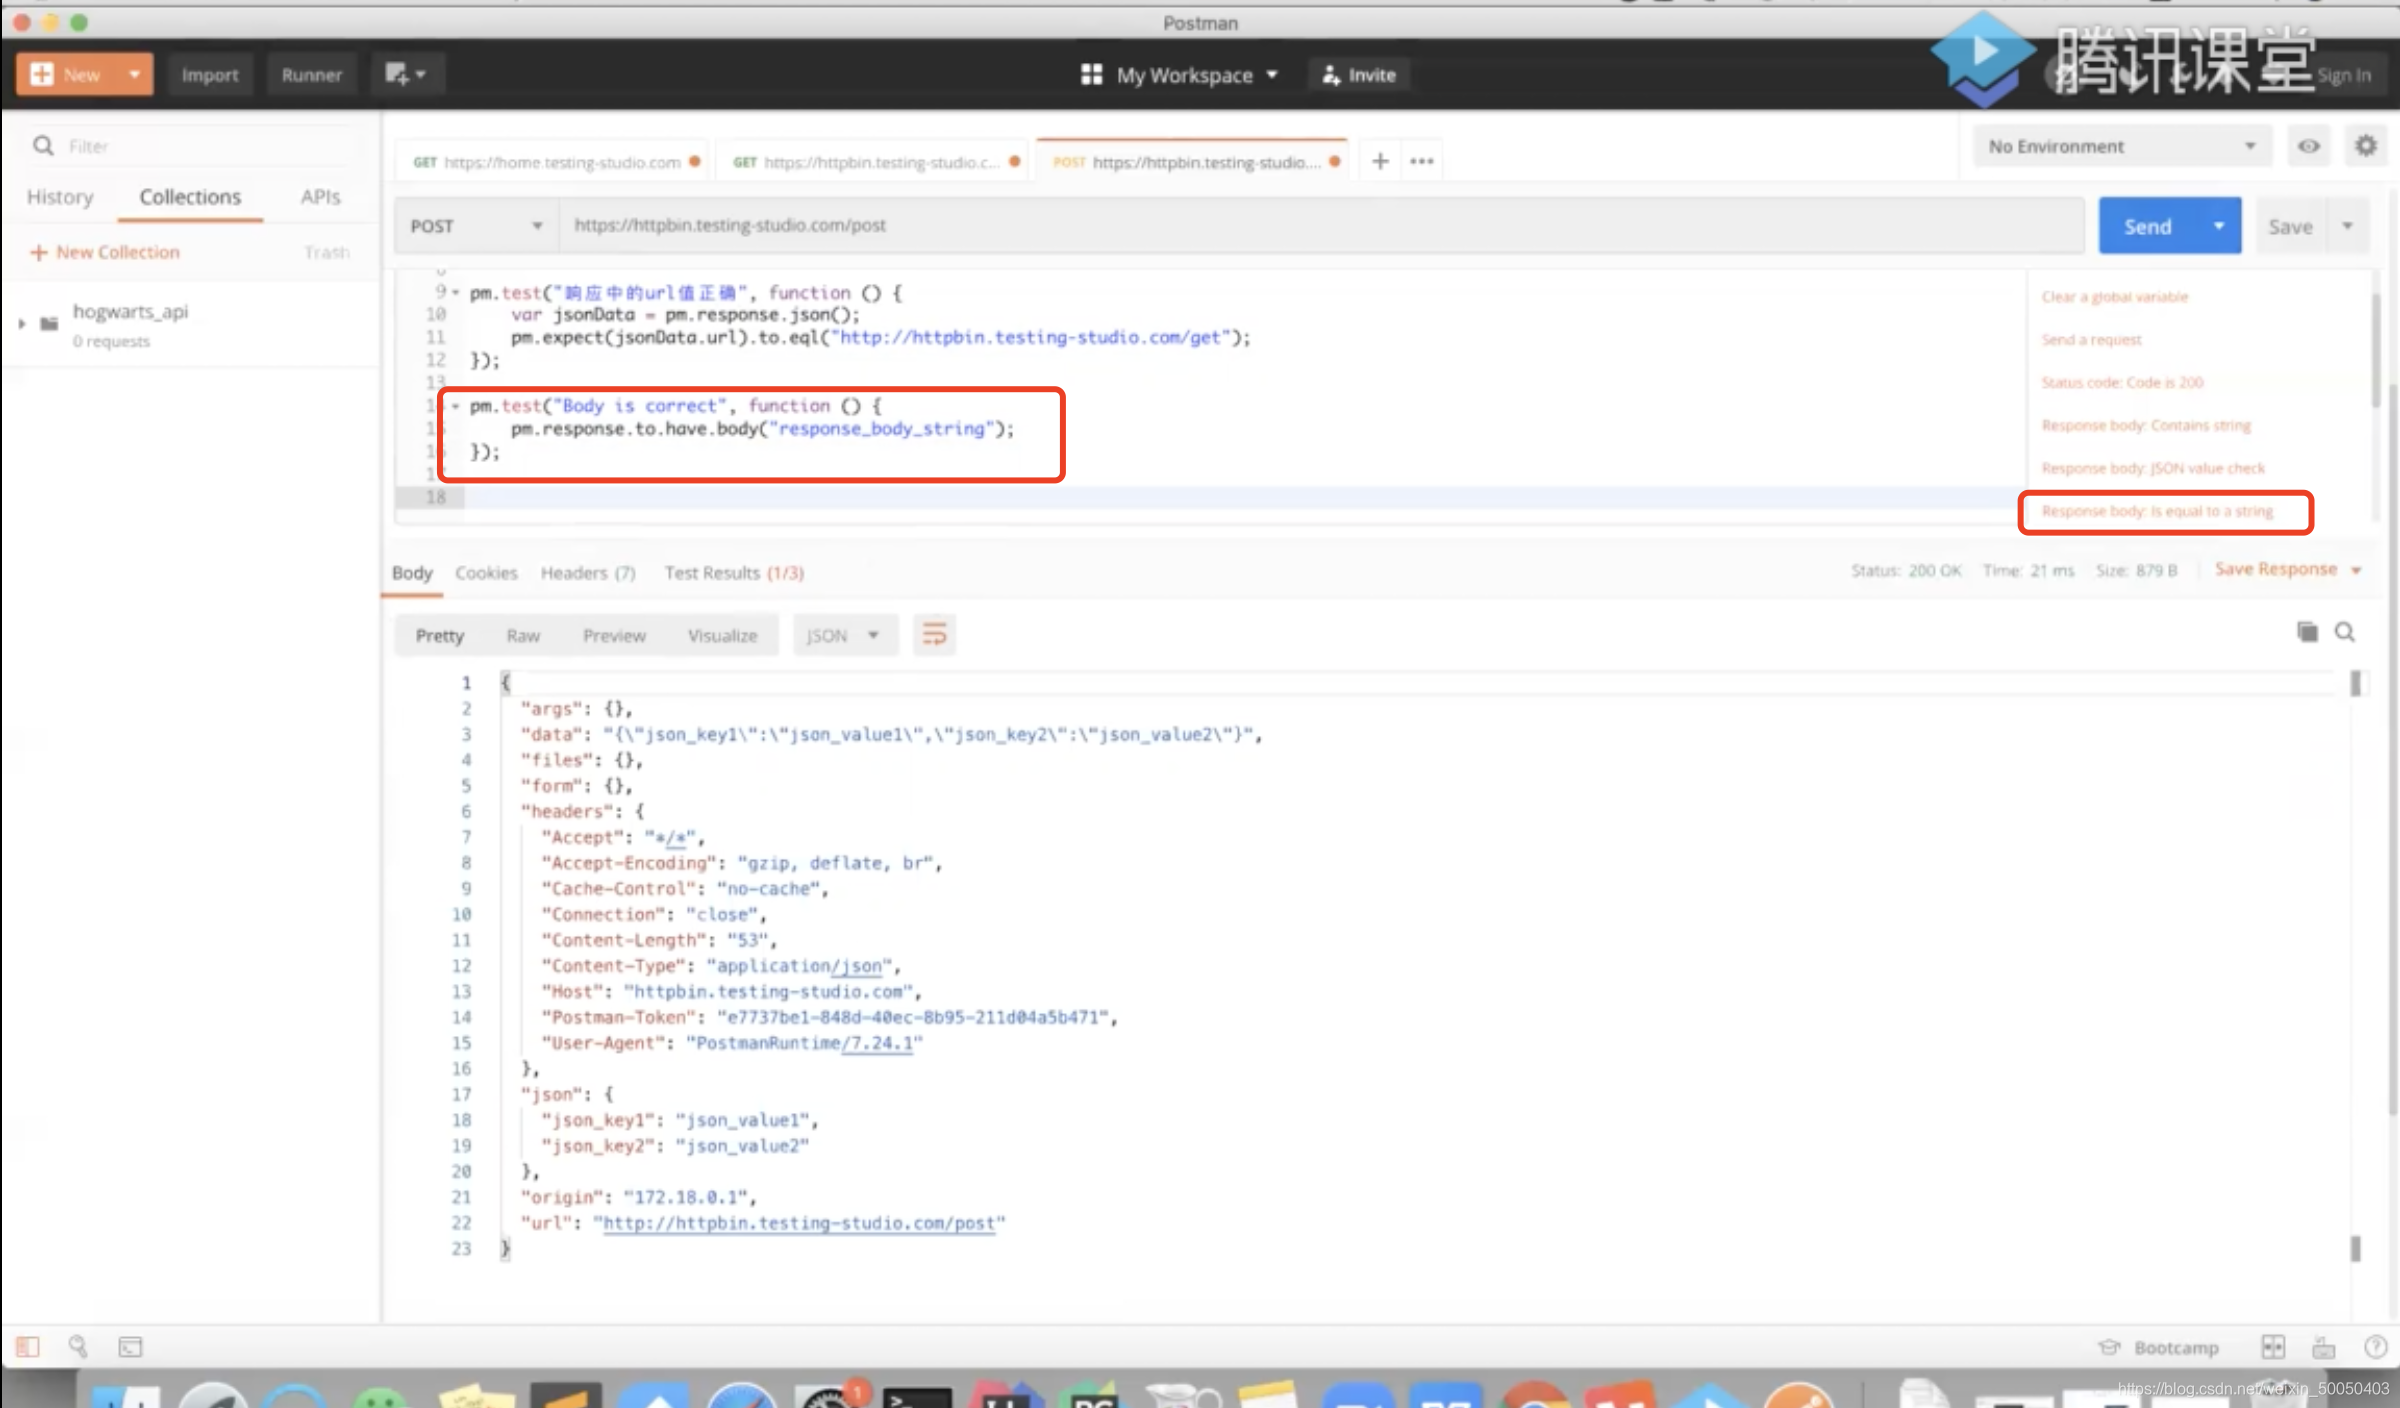Image resolution: width=2400 pixels, height=1408 pixels.
Task: Click the request URL input field
Action: pos(1300,226)
